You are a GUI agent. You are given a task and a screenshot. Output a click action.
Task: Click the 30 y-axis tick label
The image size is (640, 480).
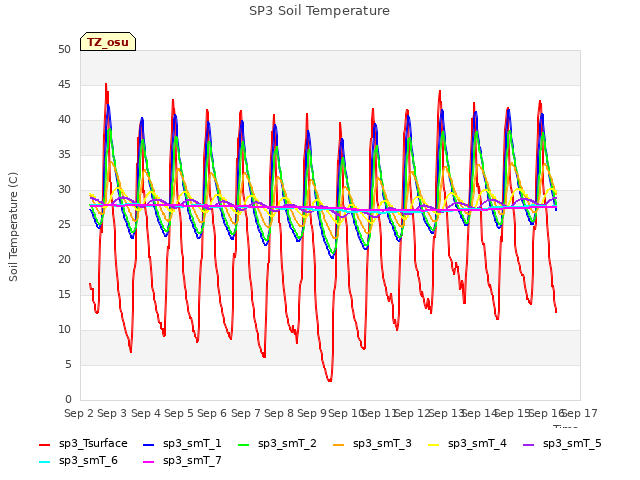point(64,189)
